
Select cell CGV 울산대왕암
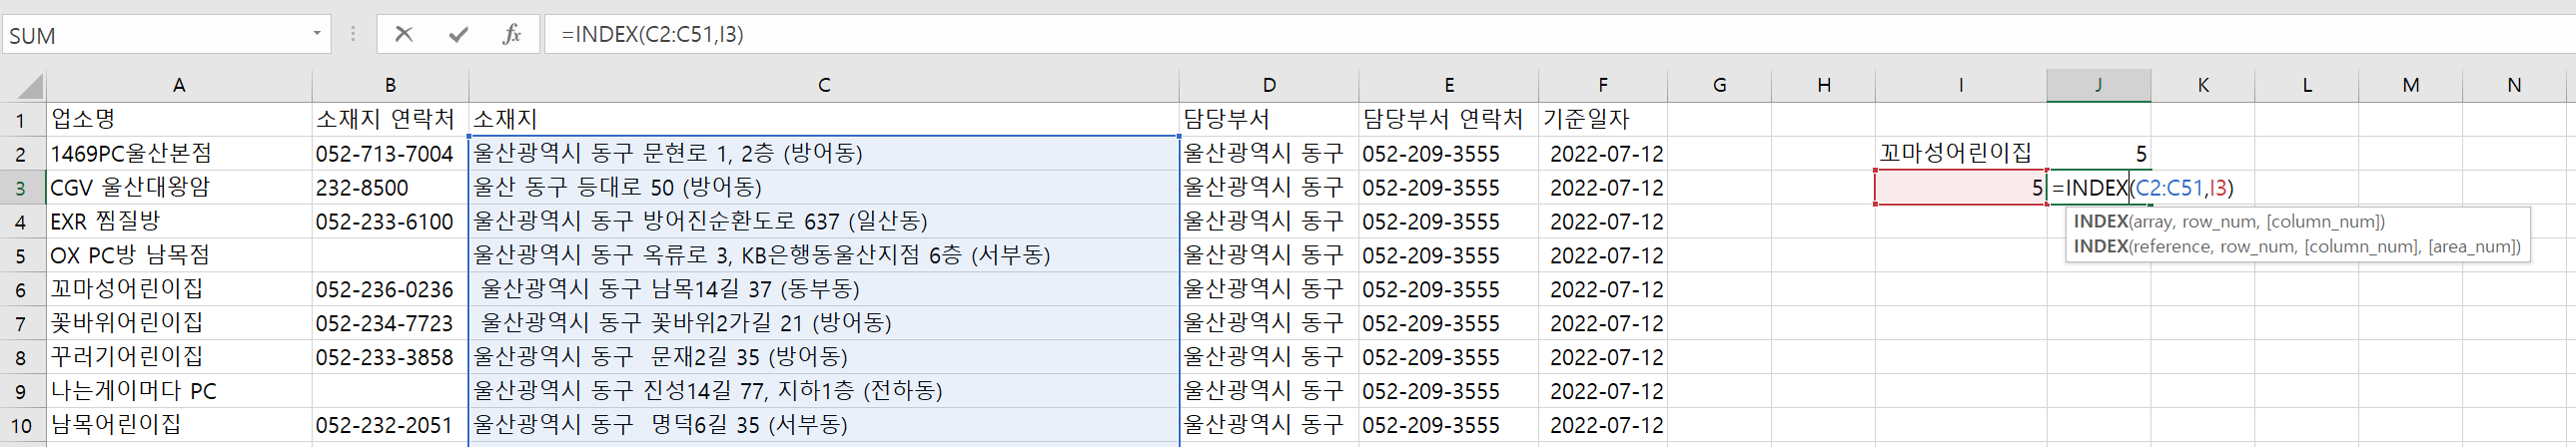click(x=179, y=188)
